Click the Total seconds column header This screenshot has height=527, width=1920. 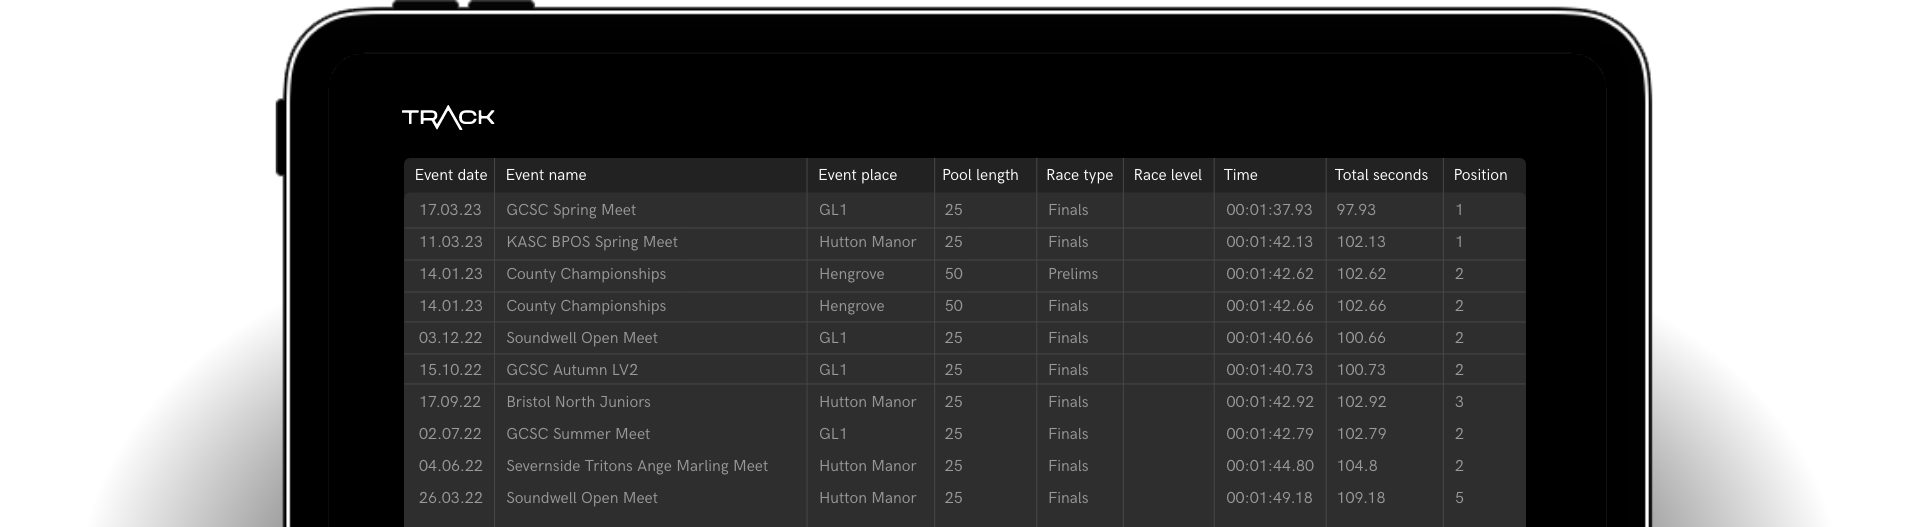click(x=1381, y=175)
